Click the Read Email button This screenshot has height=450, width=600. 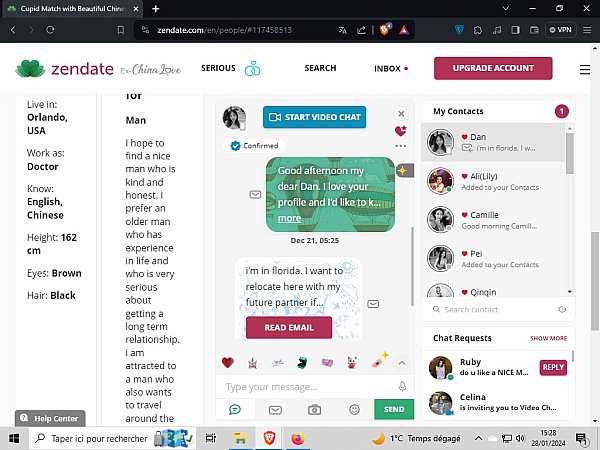(289, 328)
